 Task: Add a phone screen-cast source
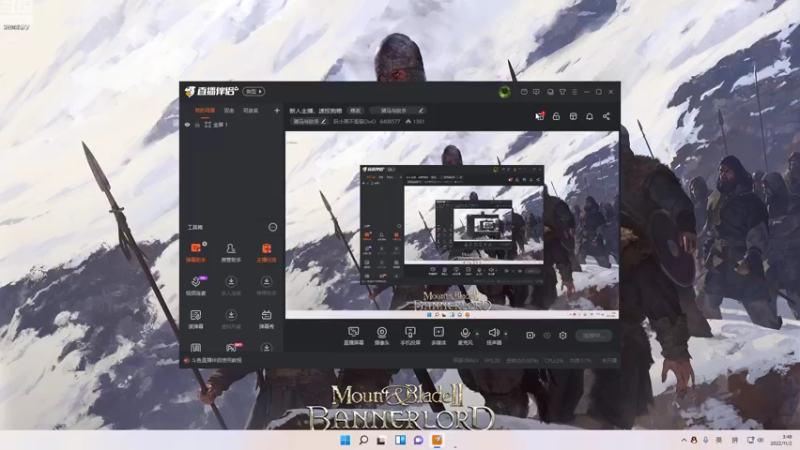click(x=410, y=336)
